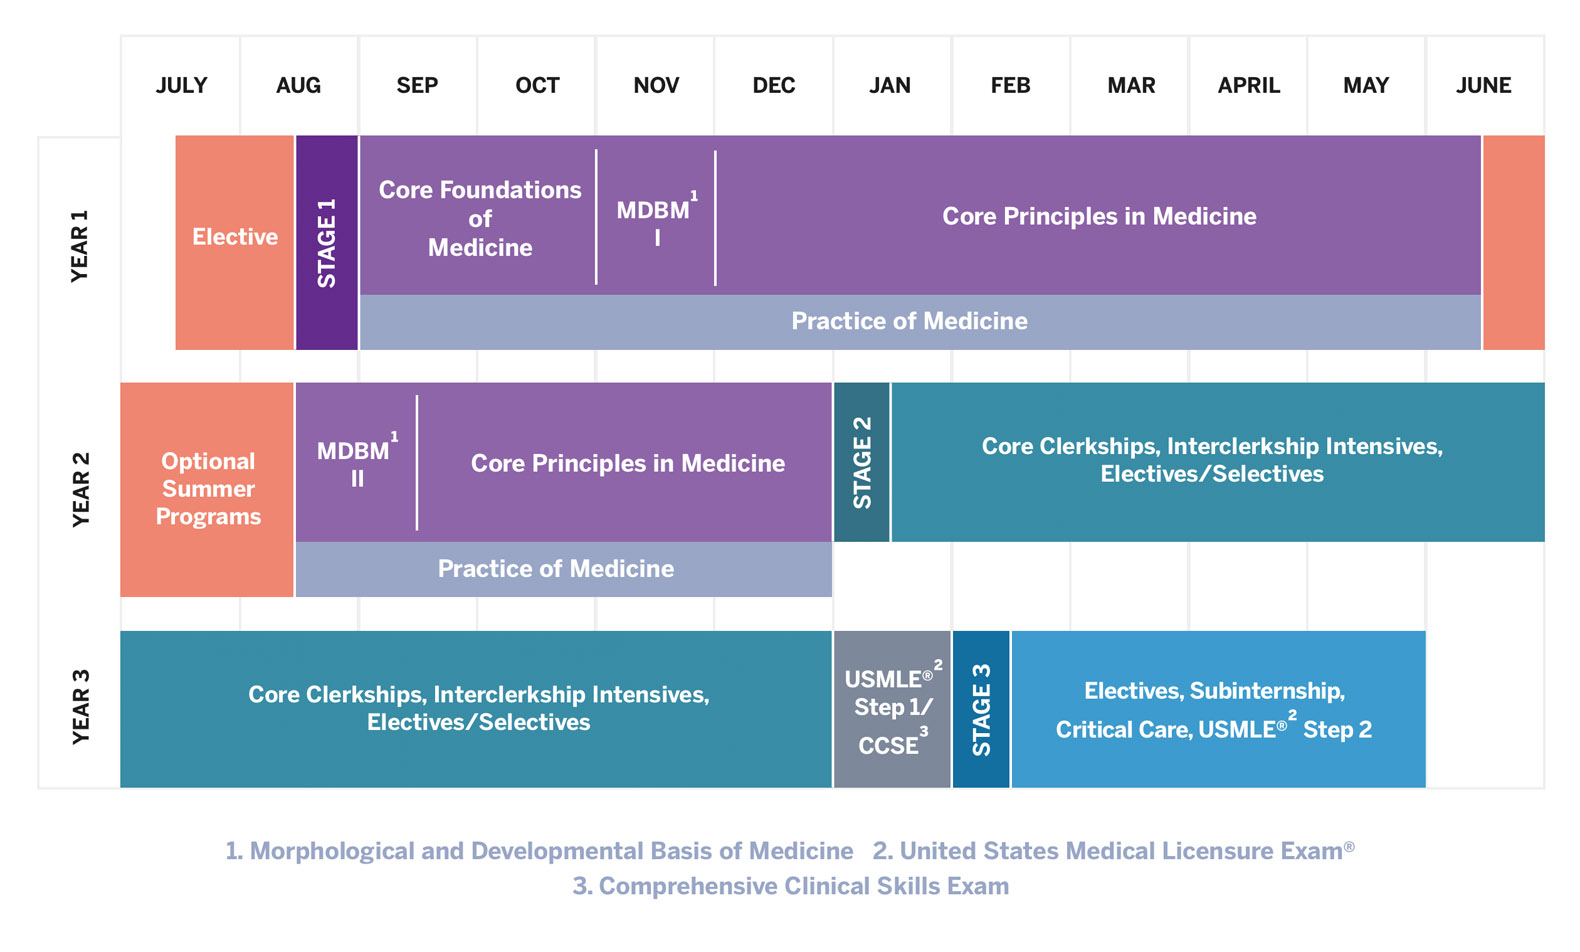Screen dimensions: 1580x952
Task: Select the SEP month header
Action: (417, 86)
